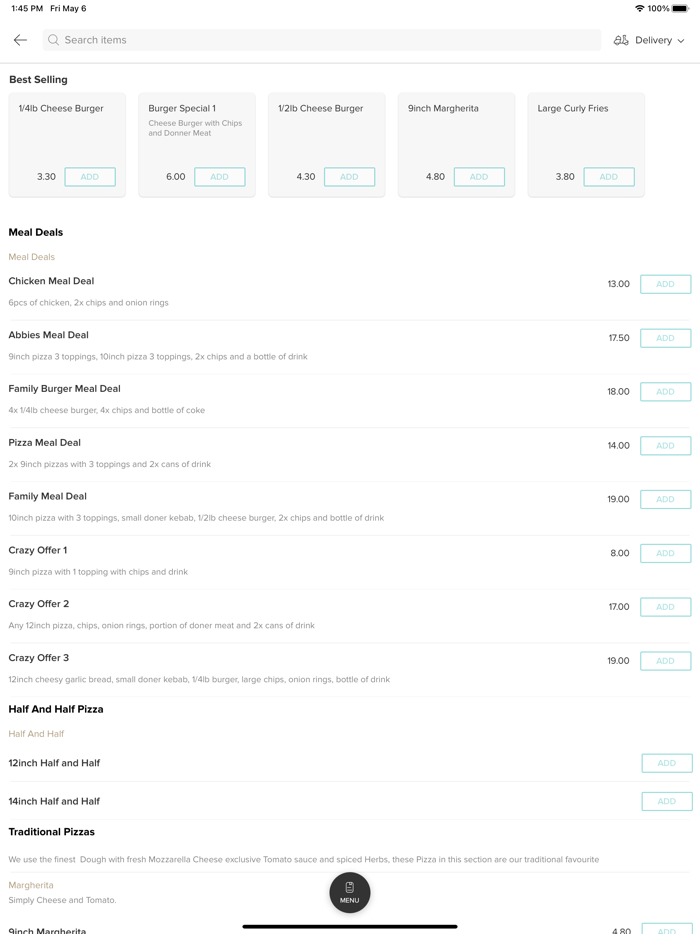
Task: Open the Margherita subcategory link
Action: click(x=31, y=885)
